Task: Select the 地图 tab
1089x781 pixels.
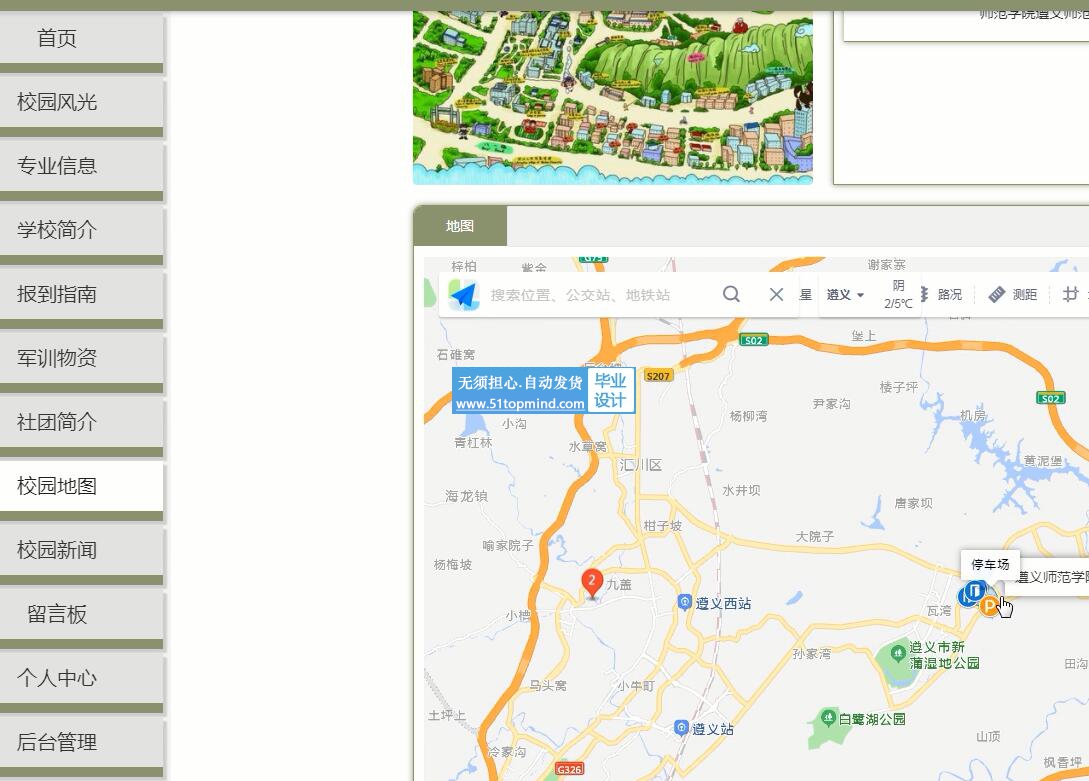Action: [460, 226]
